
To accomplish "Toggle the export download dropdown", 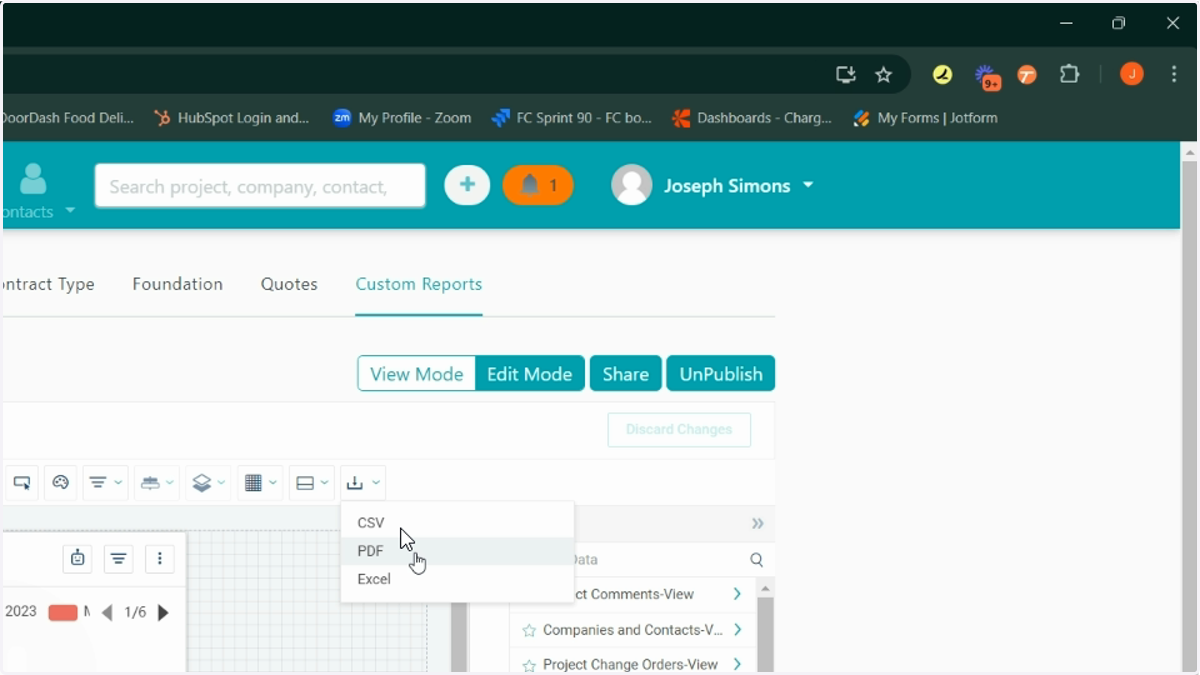I will [x=362, y=483].
